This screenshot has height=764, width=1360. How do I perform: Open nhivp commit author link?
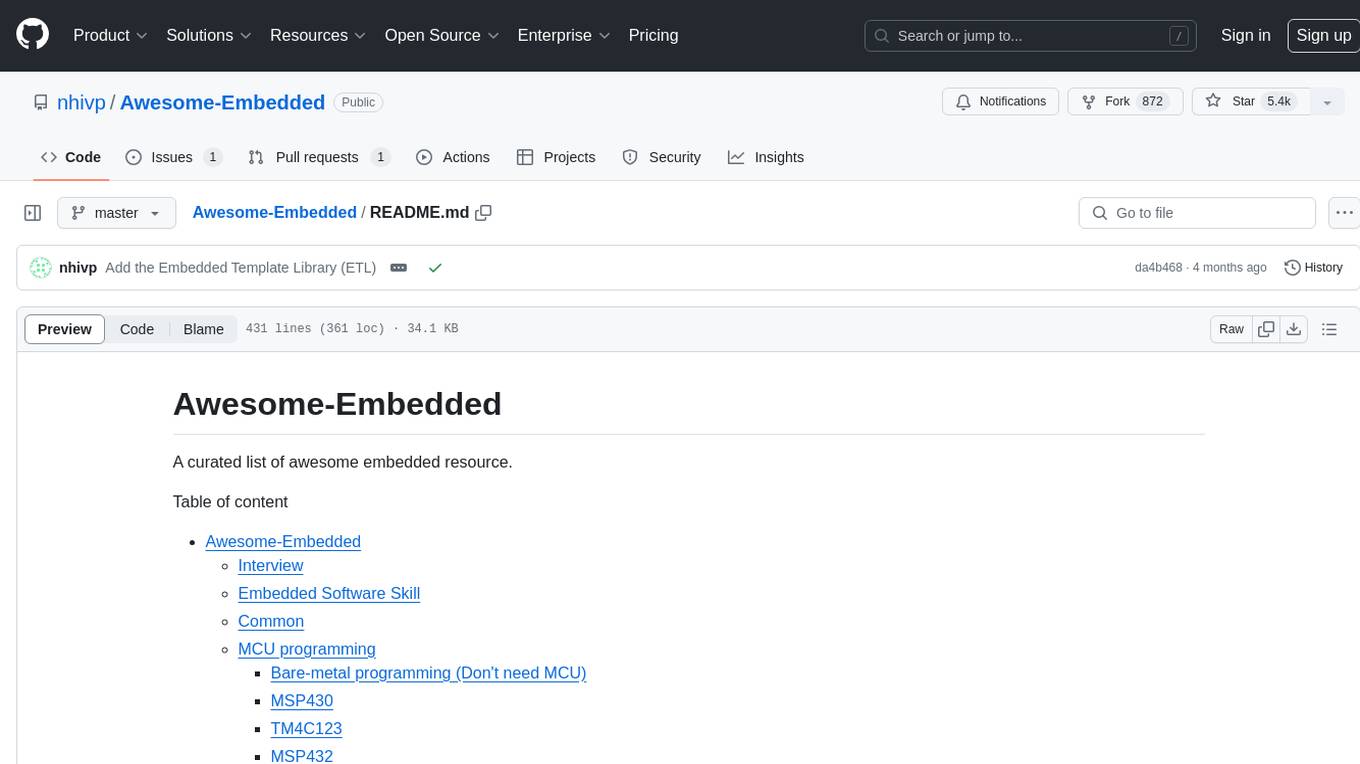[x=78, y=268]
